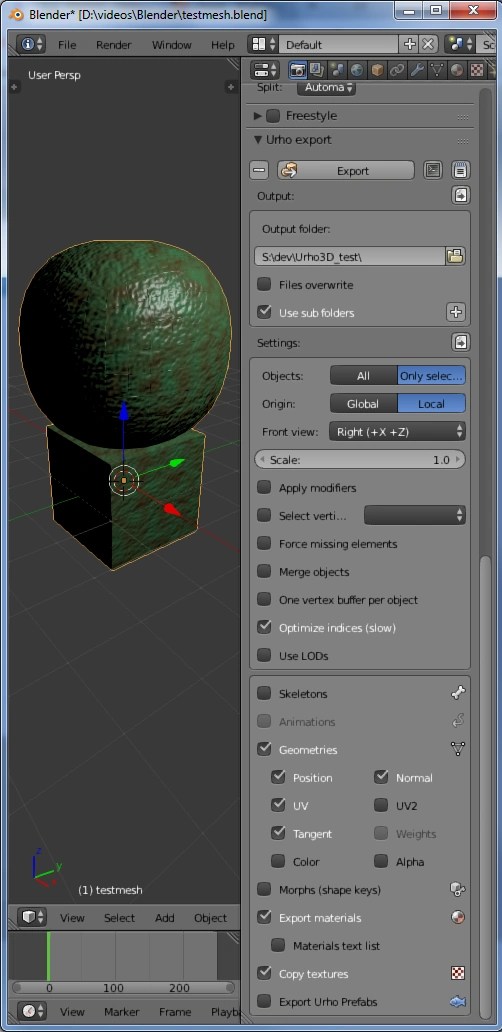The image size is (502, 1032).
Task: Open the Texture properties tab icon
Action: click(x=476, y=70)
